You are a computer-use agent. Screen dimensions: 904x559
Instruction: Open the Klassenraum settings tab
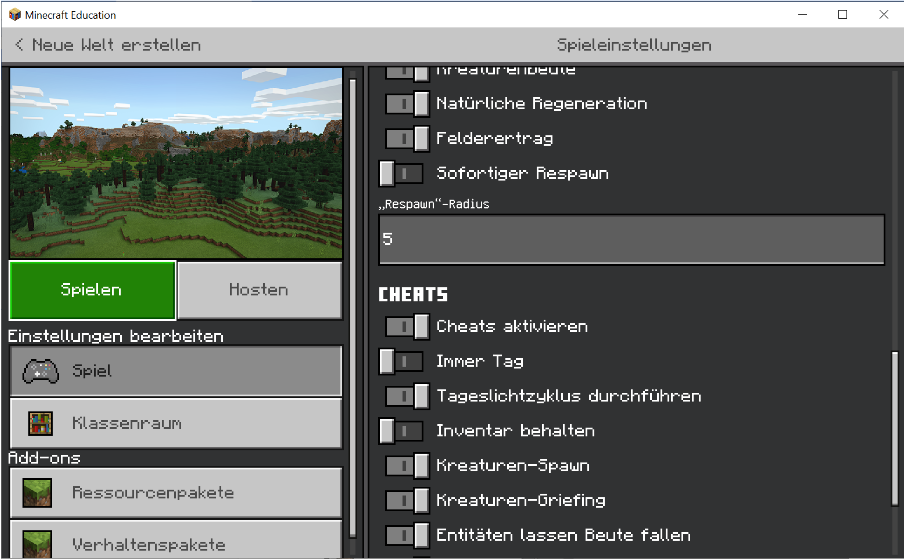pyautogui.click(x=176, y=423)
